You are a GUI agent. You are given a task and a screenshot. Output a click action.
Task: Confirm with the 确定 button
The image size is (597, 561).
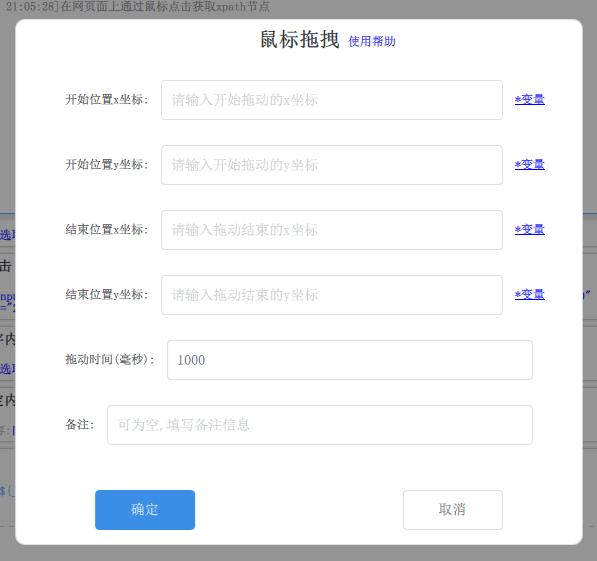pyautogui.click(x=145, y=510)
